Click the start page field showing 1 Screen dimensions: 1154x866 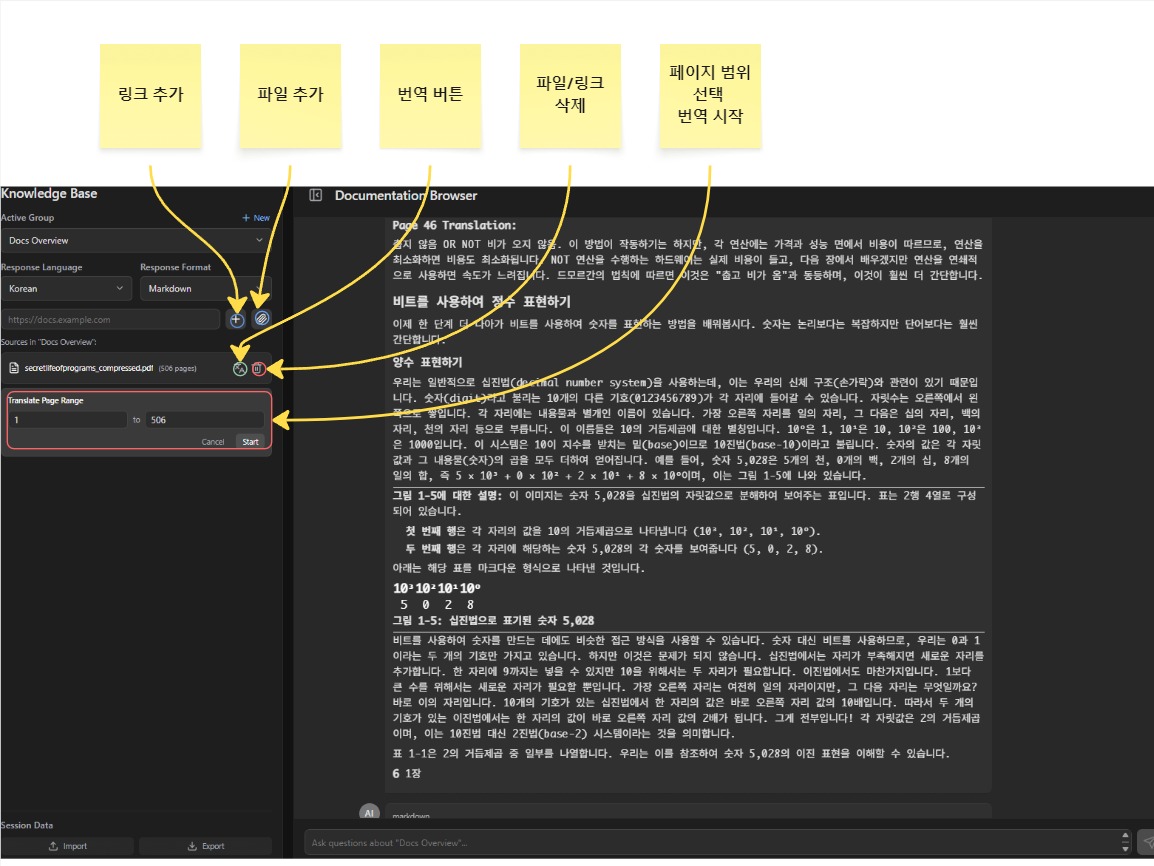68,419
